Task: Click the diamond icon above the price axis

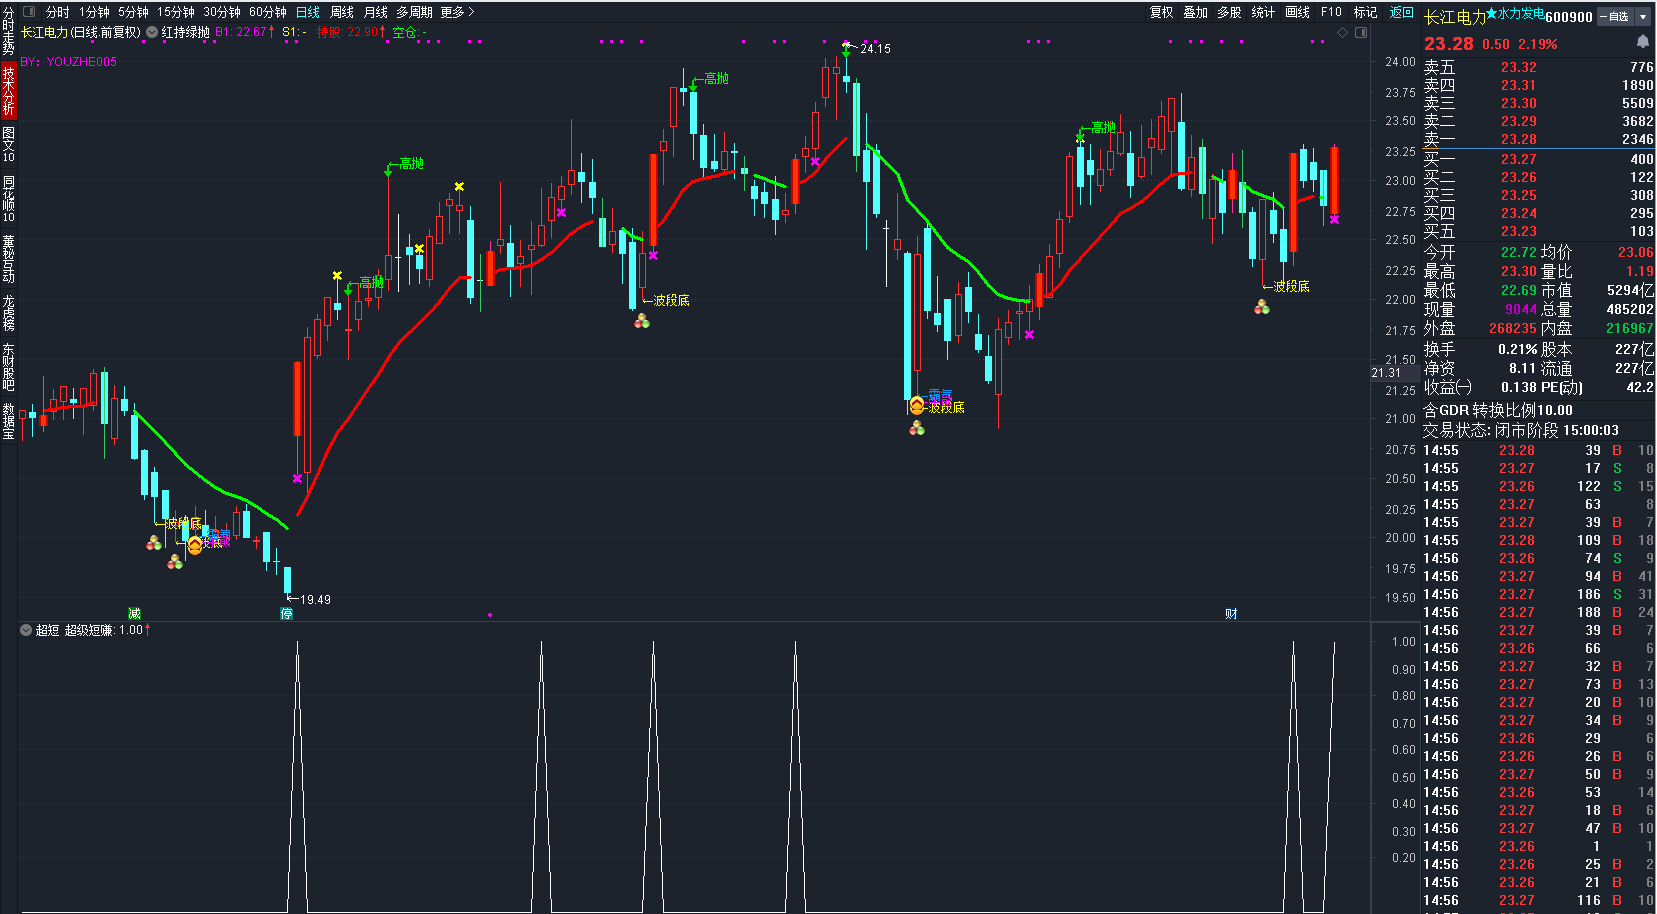Action: coord(1343,33)
